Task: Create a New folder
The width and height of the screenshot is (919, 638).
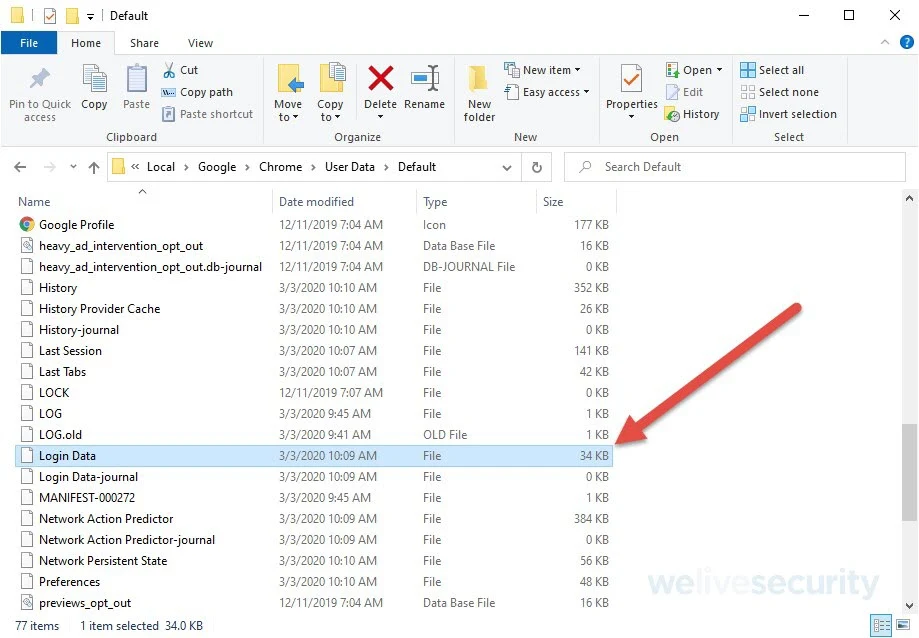Action: 479,94
